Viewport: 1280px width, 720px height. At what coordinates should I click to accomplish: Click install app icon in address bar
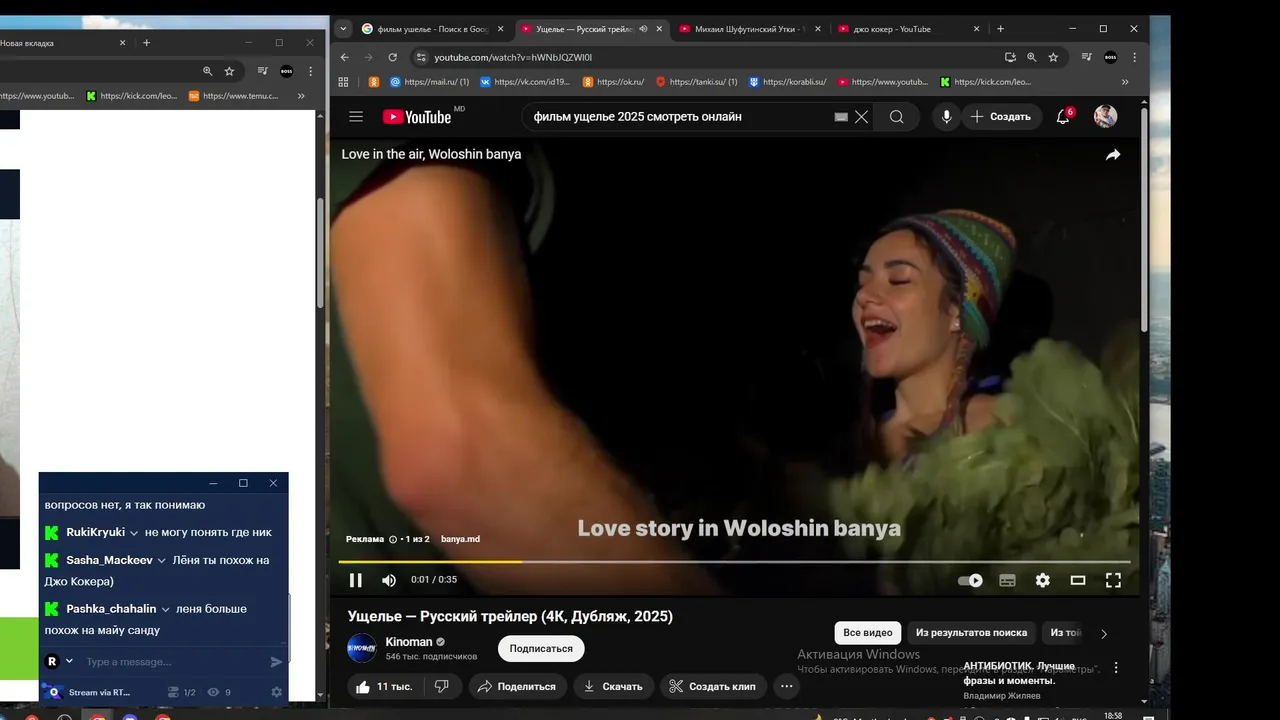(1010, 57)
